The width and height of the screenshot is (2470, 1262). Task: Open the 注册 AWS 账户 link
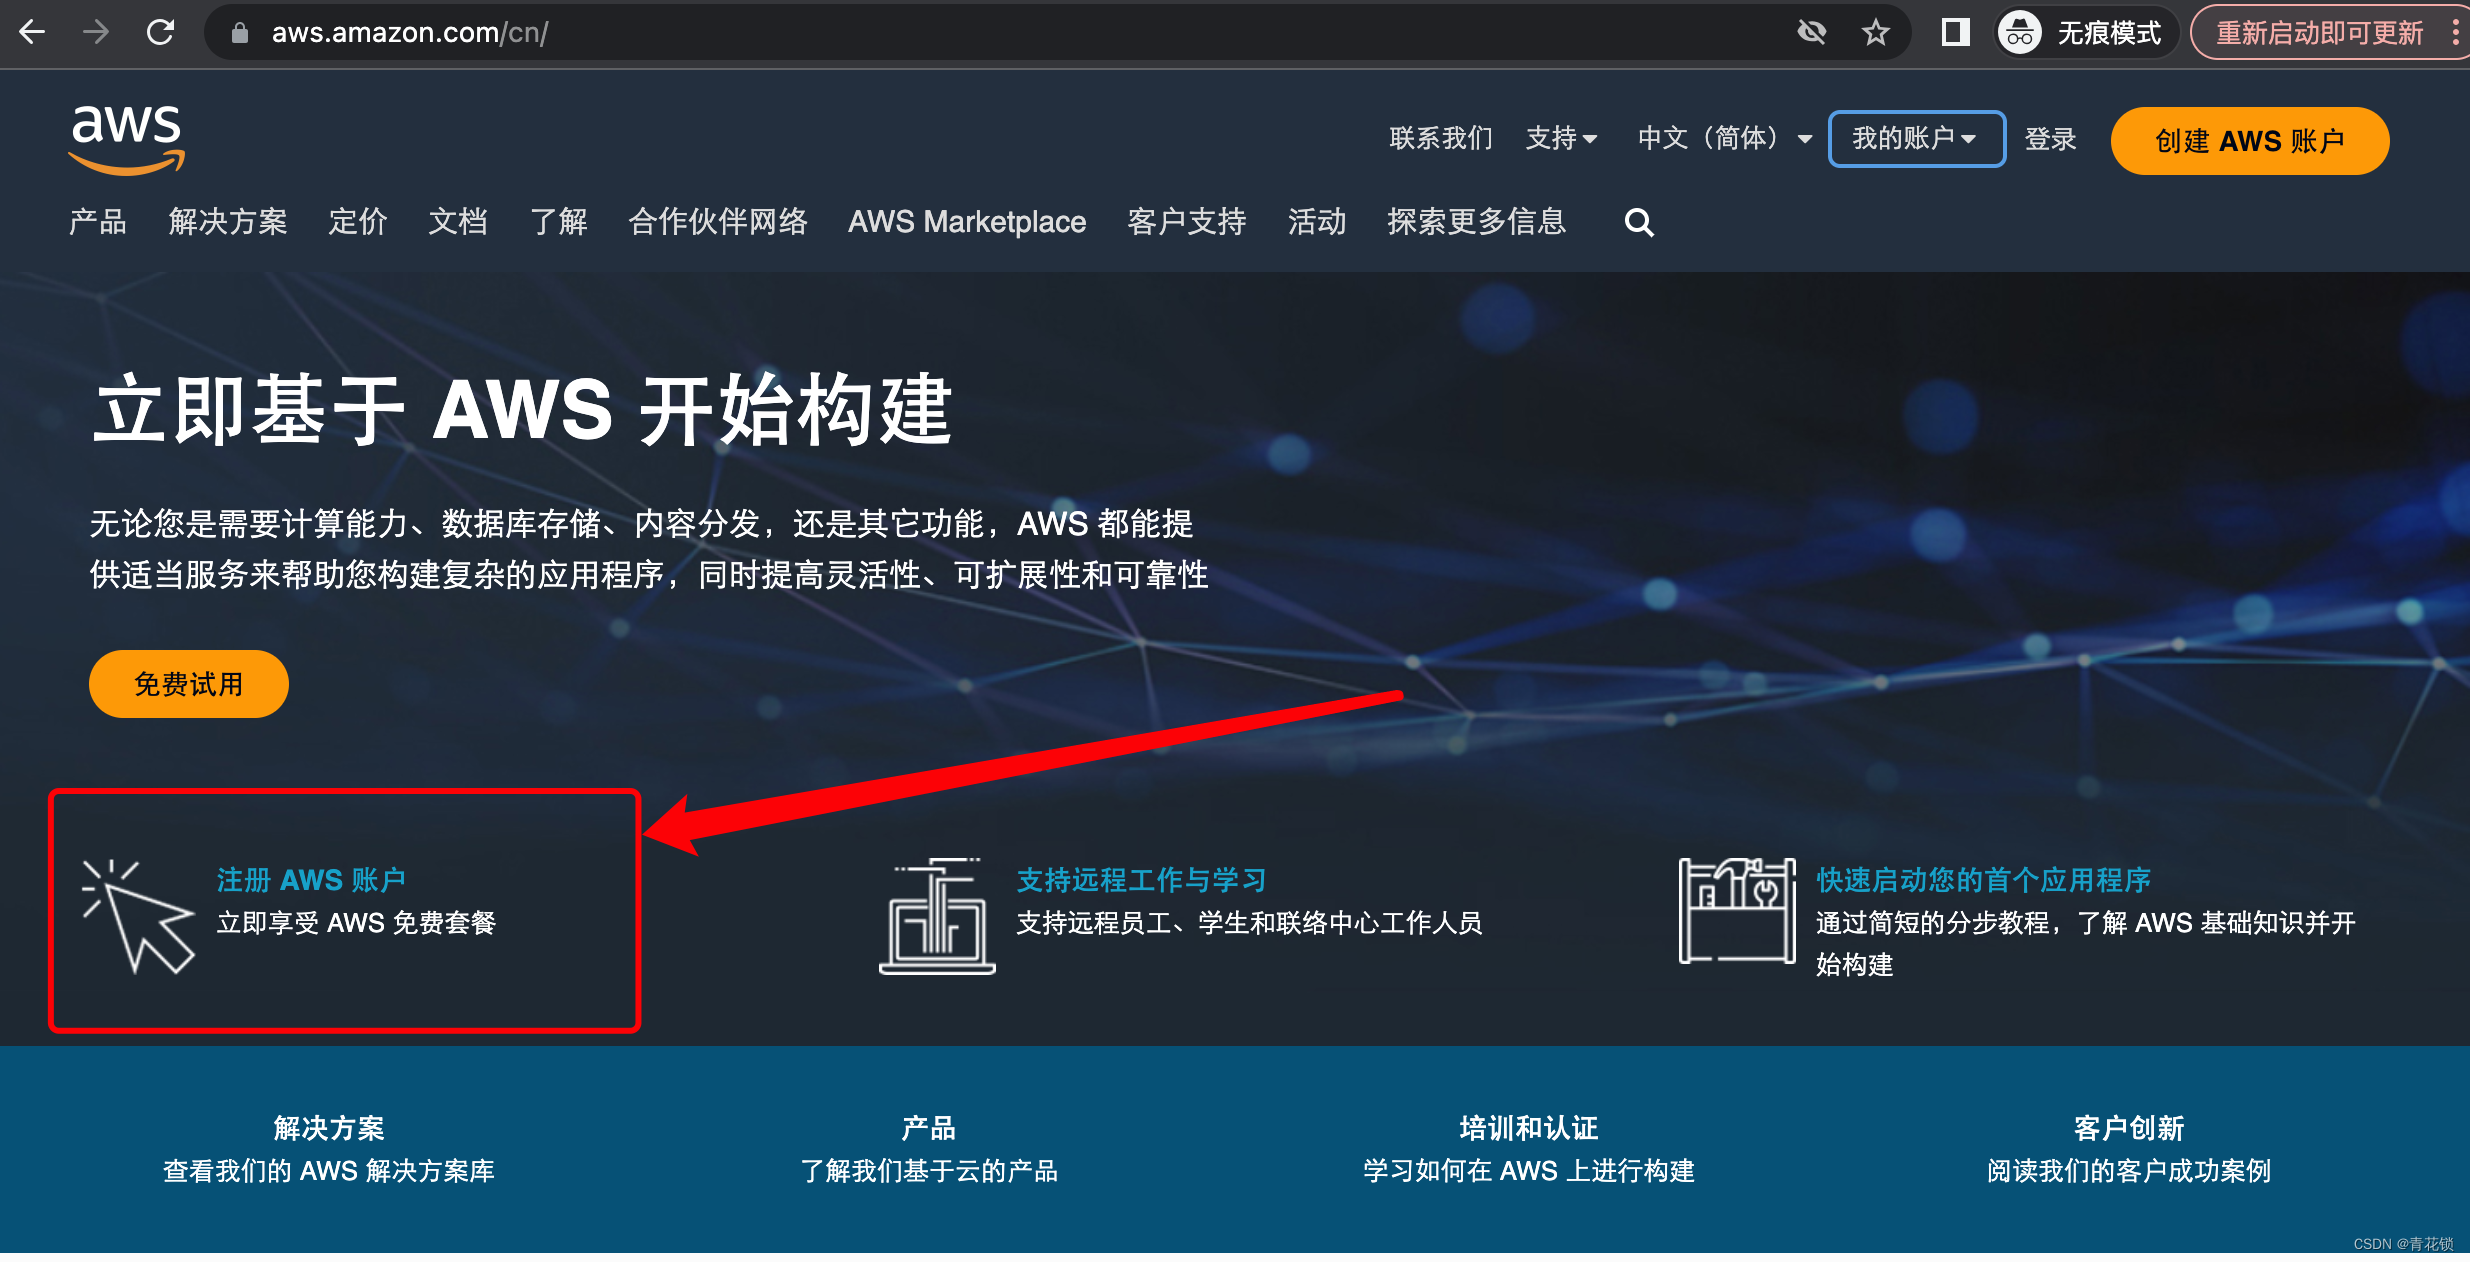[311, 879]
